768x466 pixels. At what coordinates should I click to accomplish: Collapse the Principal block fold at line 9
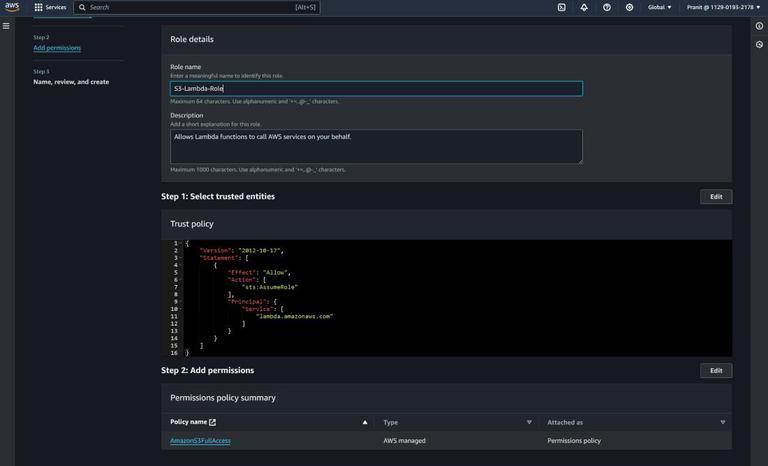click(x=181, y=302)
